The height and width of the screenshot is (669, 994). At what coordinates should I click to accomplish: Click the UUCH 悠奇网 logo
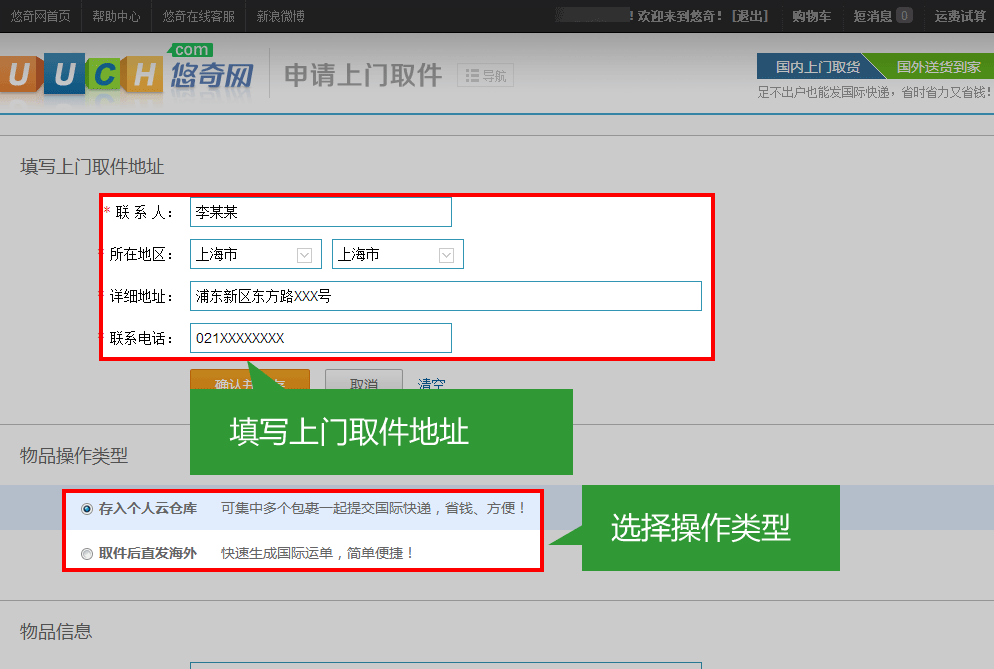click(x=127, y=74)
